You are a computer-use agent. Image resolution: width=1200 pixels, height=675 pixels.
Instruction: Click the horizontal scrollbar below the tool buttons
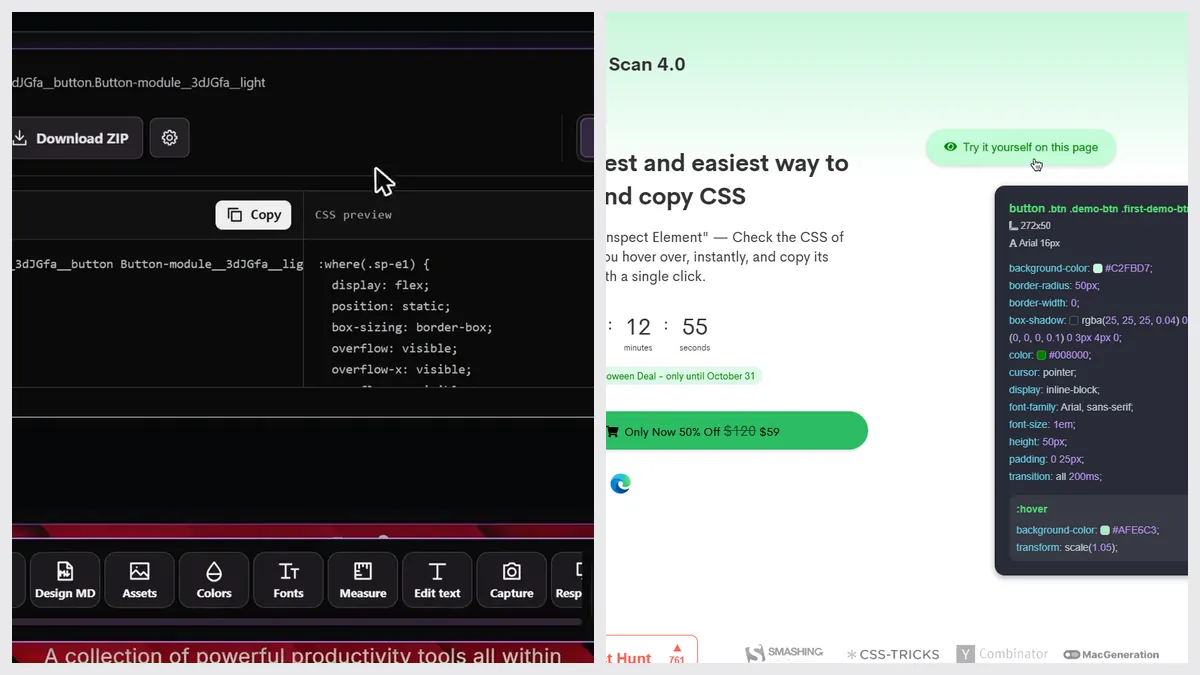(297, 622)
